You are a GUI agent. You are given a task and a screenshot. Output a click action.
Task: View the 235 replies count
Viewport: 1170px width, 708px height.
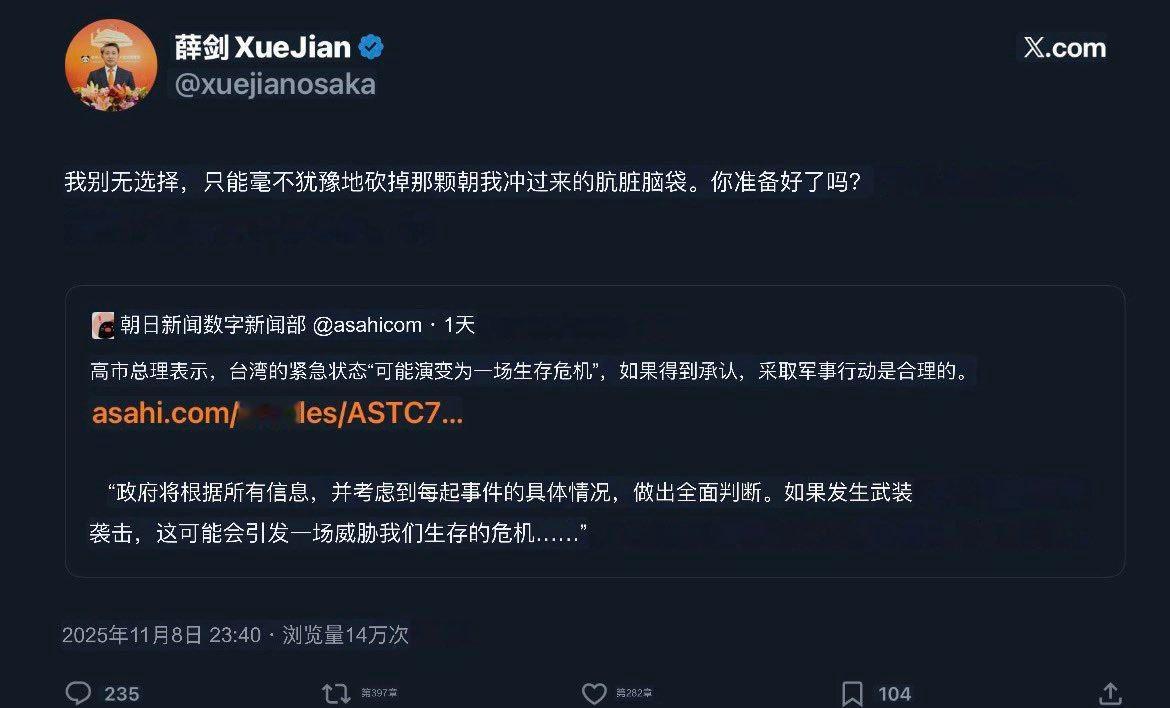click(x=122, y=695)
